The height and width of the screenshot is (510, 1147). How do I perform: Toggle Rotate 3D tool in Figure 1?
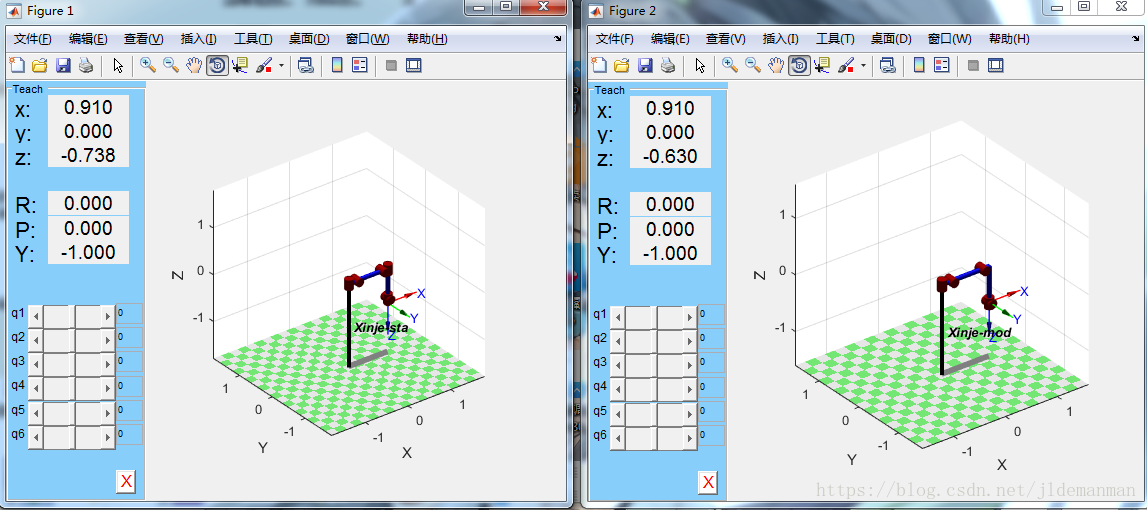pyautogui.click(x=217, y=66)
